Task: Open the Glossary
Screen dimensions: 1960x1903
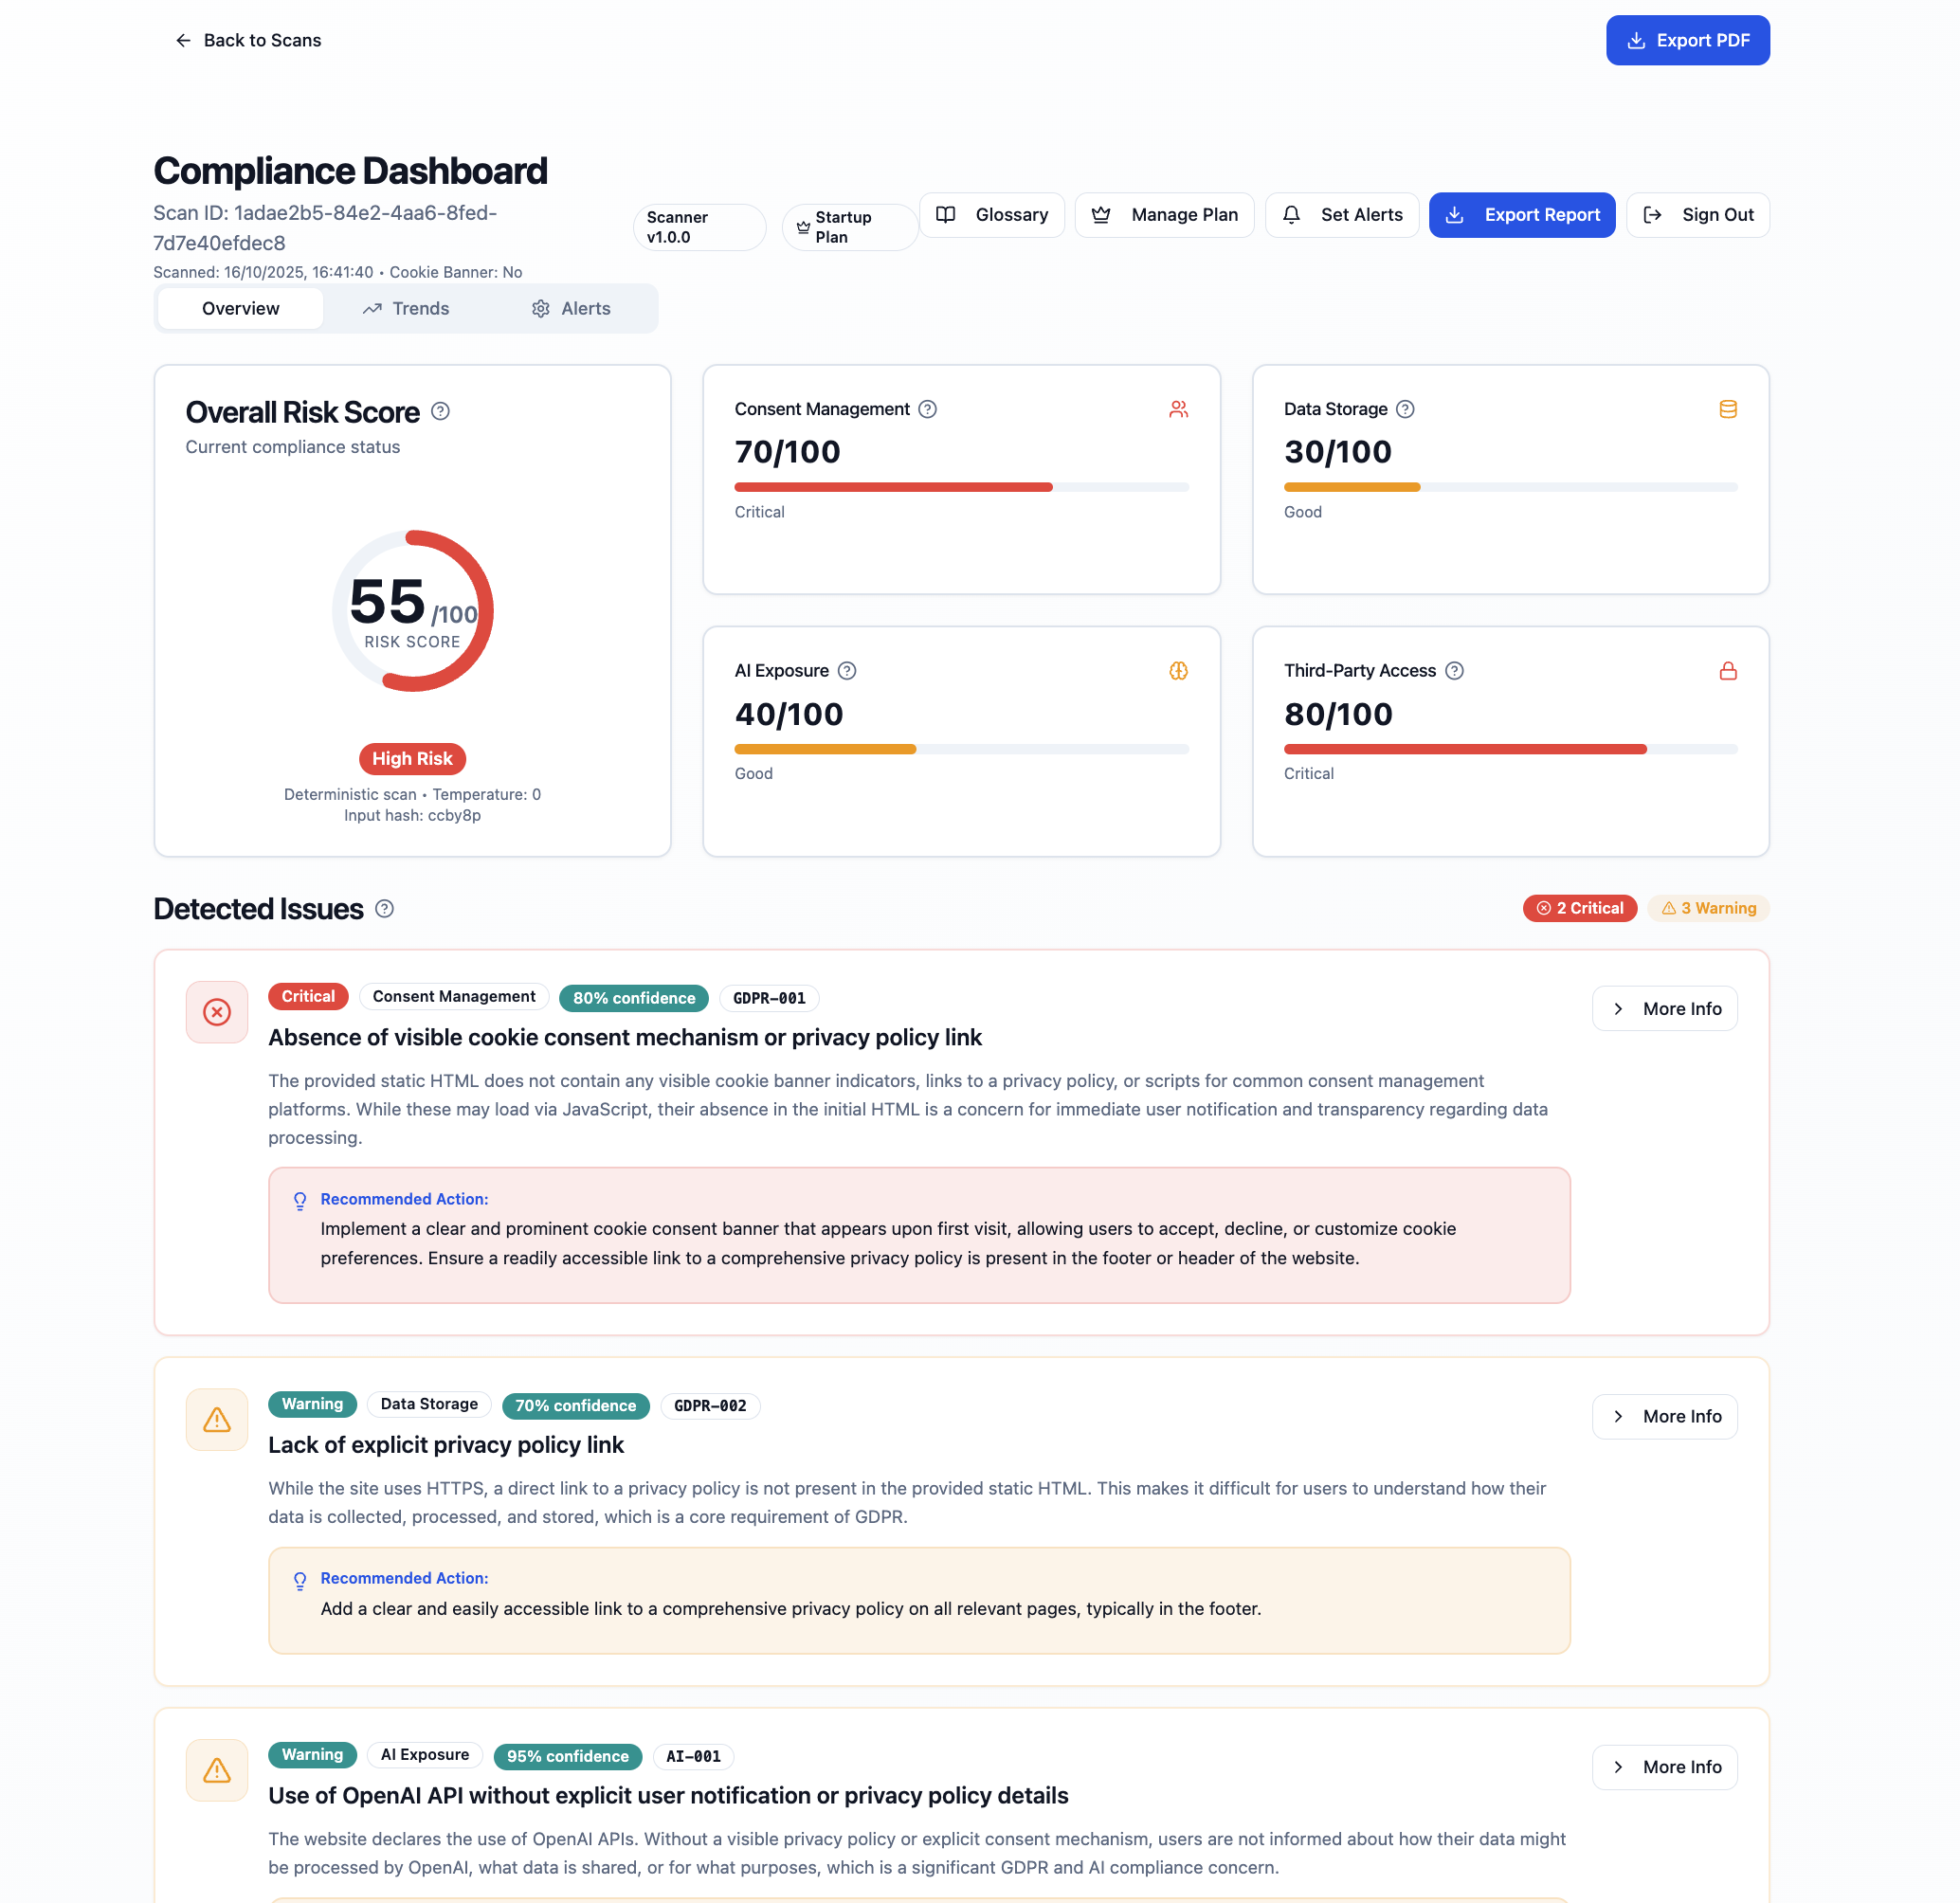Action: [991, 215]
